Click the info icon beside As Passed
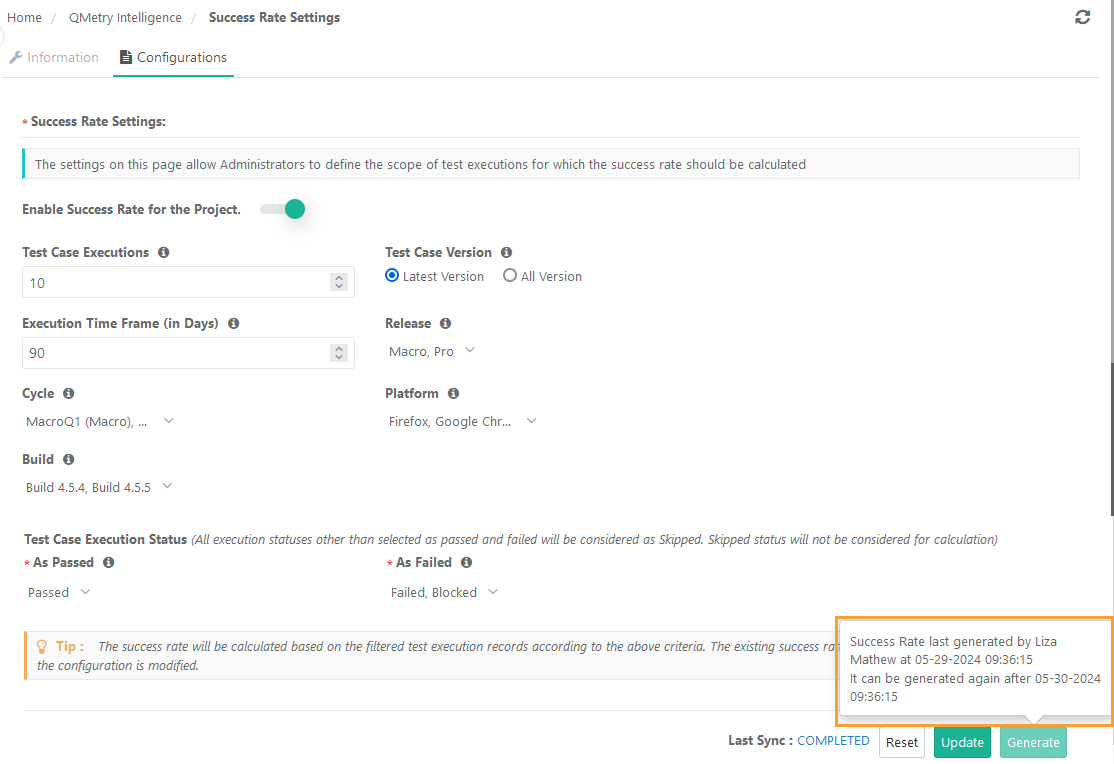This screenshot has height=764, width=1114. click(x=107, y=562)
